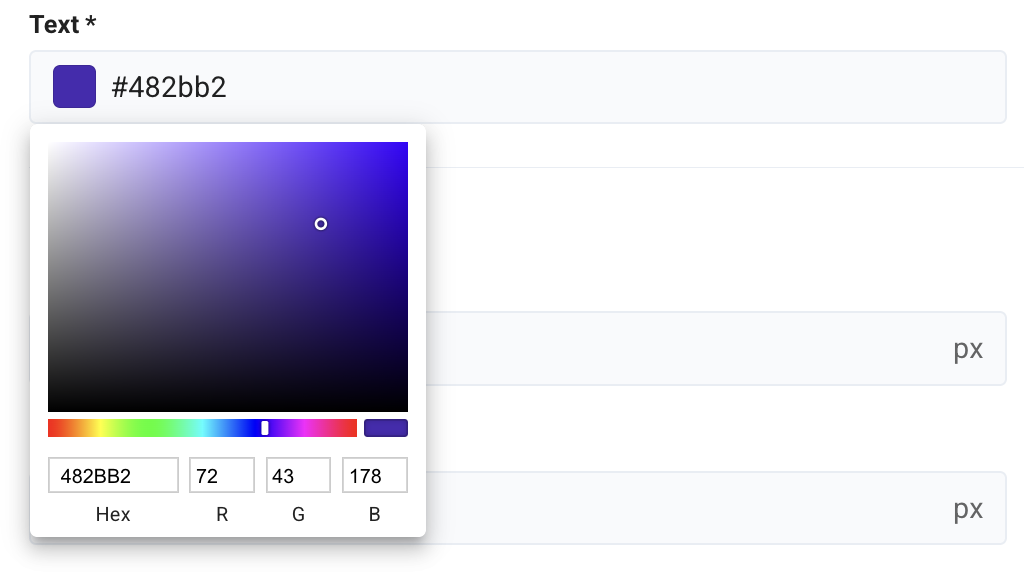This screenshot has height=582, width=1024.
Task: Pick the brightest pure blue gradient corner
Action: pyautogui.click(x=405, y=144)
